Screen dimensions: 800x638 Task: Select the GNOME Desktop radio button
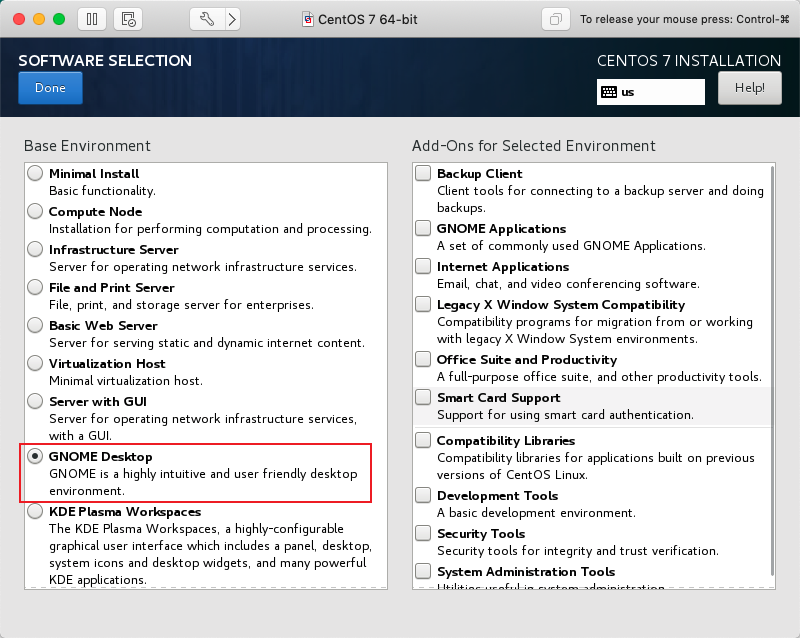point(35,456)
